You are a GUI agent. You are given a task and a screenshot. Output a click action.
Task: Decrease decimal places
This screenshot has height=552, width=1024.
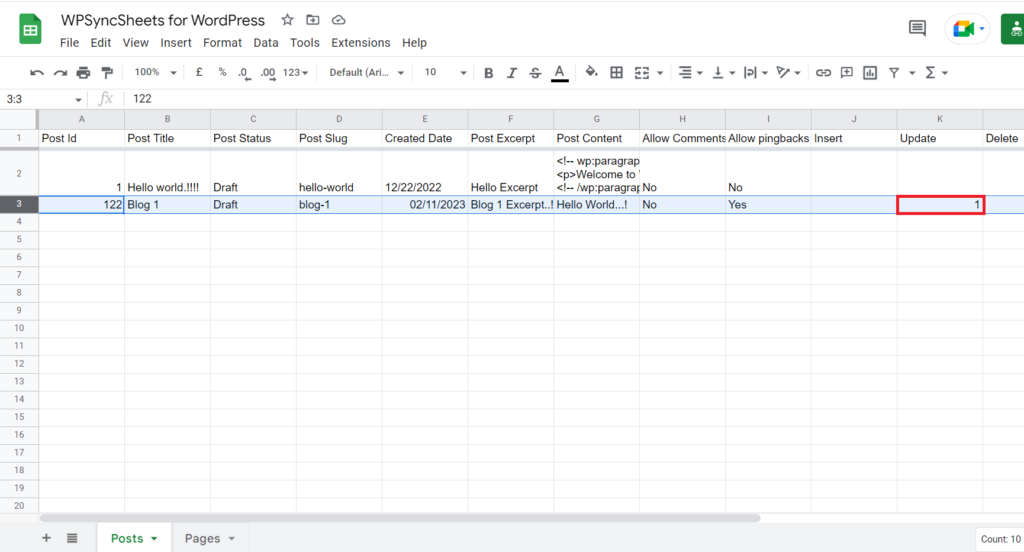[244, 73]
